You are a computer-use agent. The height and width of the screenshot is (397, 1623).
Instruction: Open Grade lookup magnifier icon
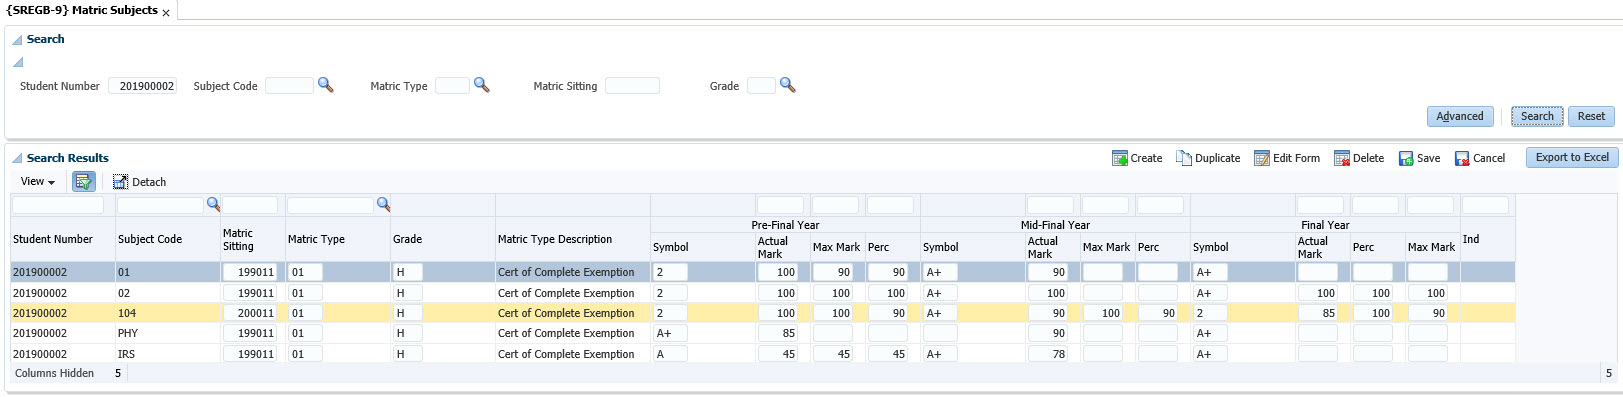click(787, 85)
